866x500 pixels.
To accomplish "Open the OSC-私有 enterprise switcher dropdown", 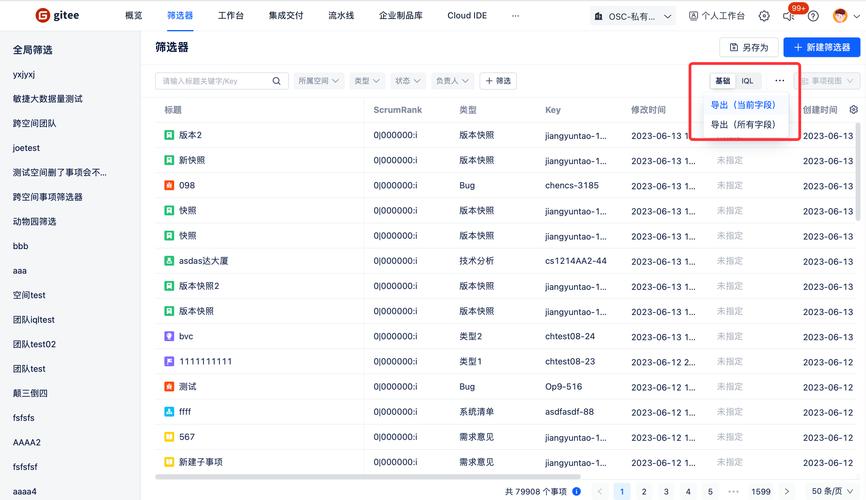I will tap(633, 17).
